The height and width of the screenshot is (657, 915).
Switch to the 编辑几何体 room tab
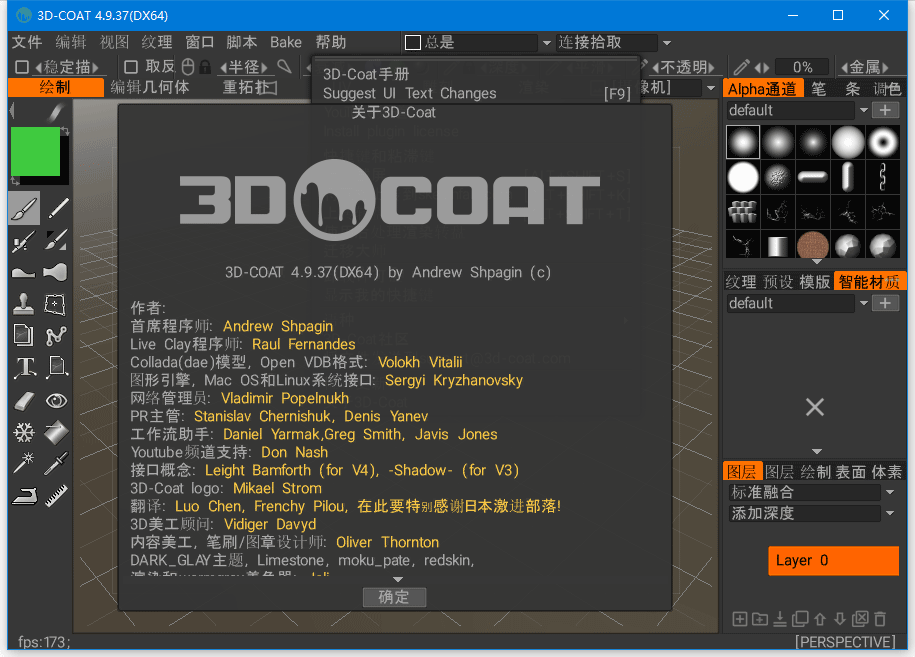tap(150, 88)
